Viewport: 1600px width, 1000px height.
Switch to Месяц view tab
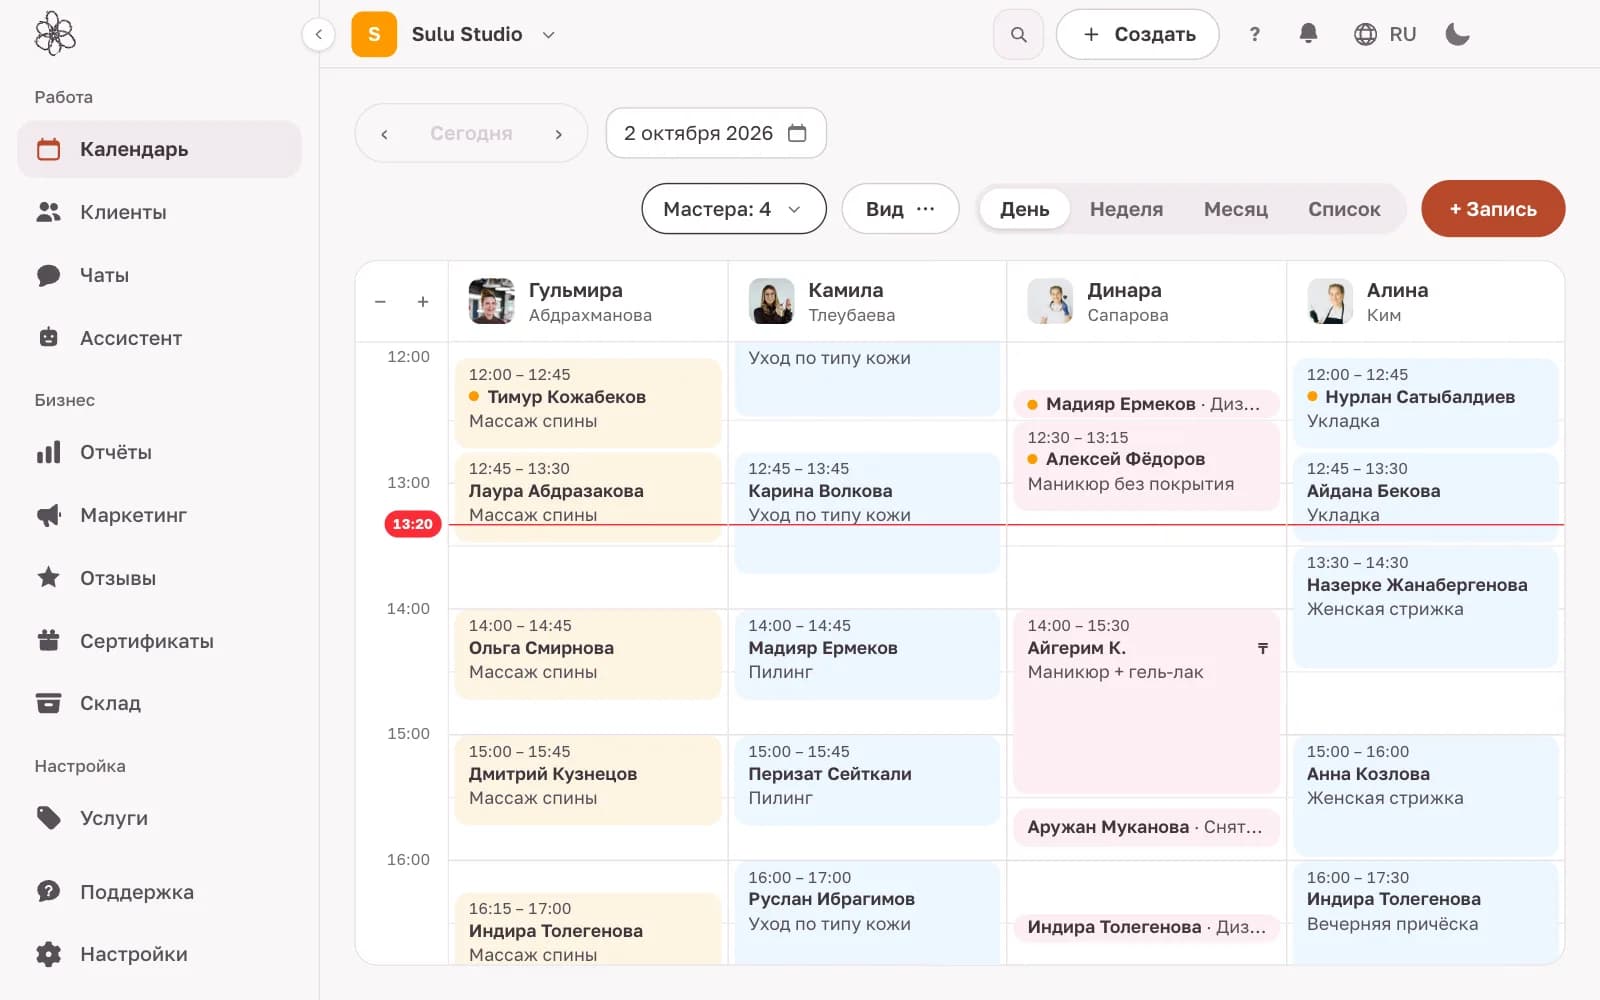click(1236, 209)
